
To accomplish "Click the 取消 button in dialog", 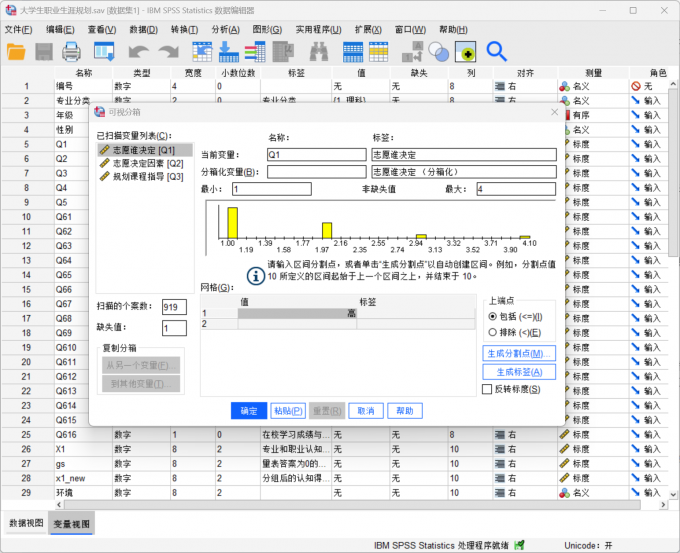I will point(366,411).
